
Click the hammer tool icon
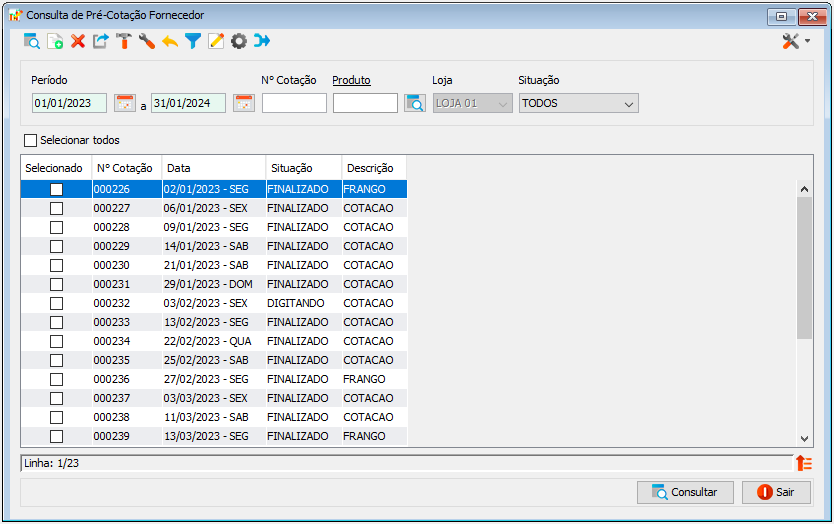click(124, 41)
